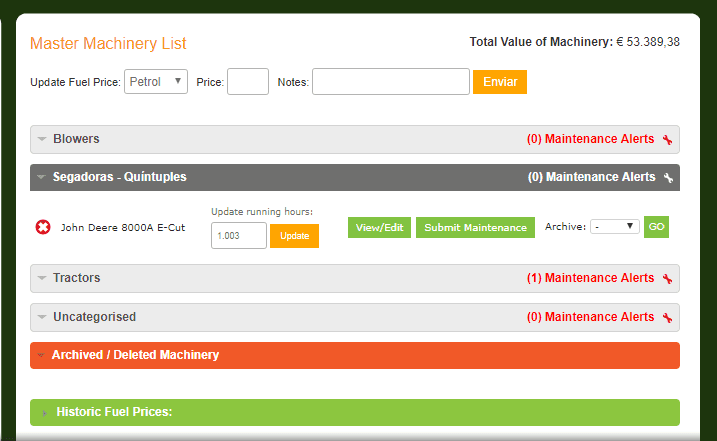717x441 pixels.
Task: Click the Notes text field
Action: [x=391, y=81]
